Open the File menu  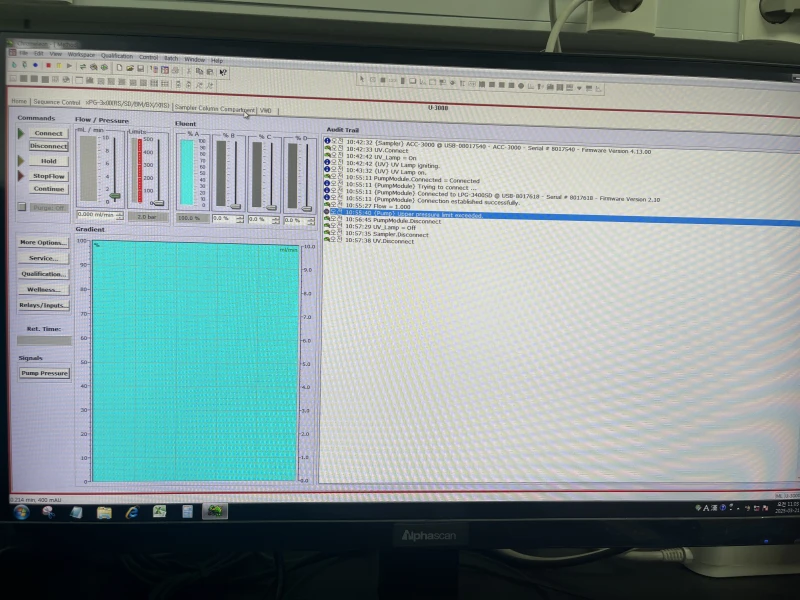point(23,53)
